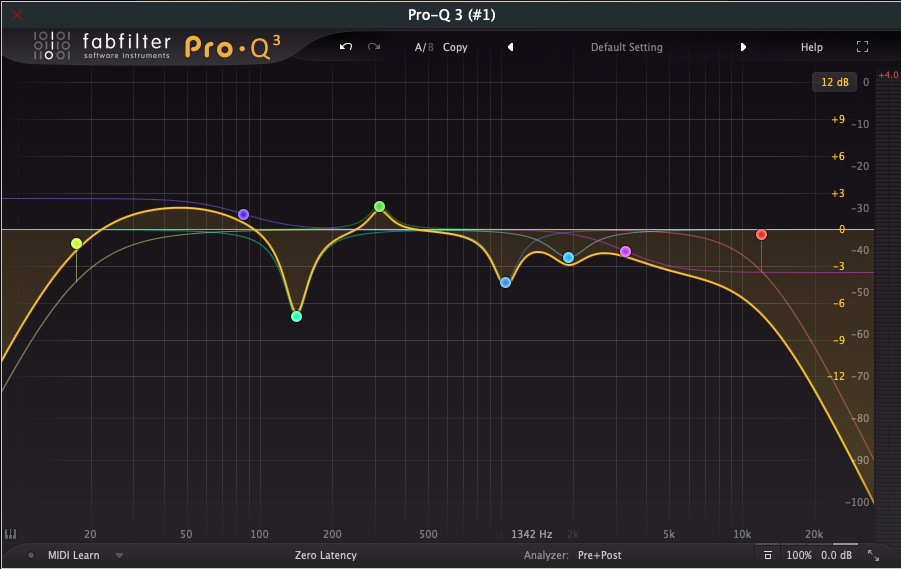901x569 pixels.
Task: Copy the current state with Copy
Action: click(455, 47)
